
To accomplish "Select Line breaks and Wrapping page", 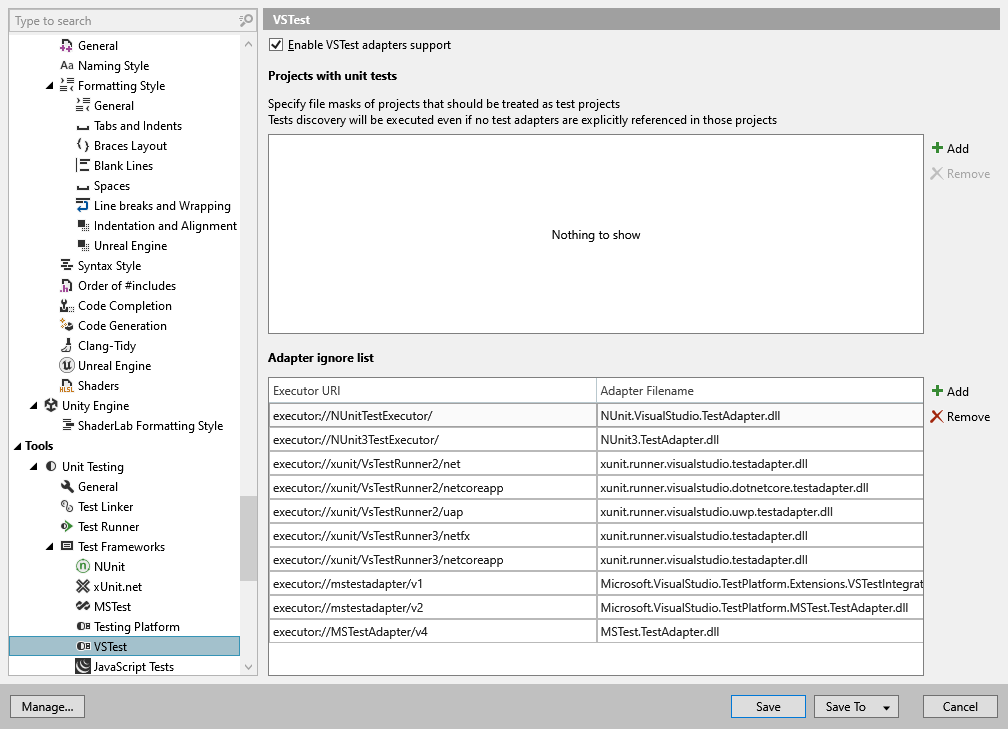I will (161, 206).
